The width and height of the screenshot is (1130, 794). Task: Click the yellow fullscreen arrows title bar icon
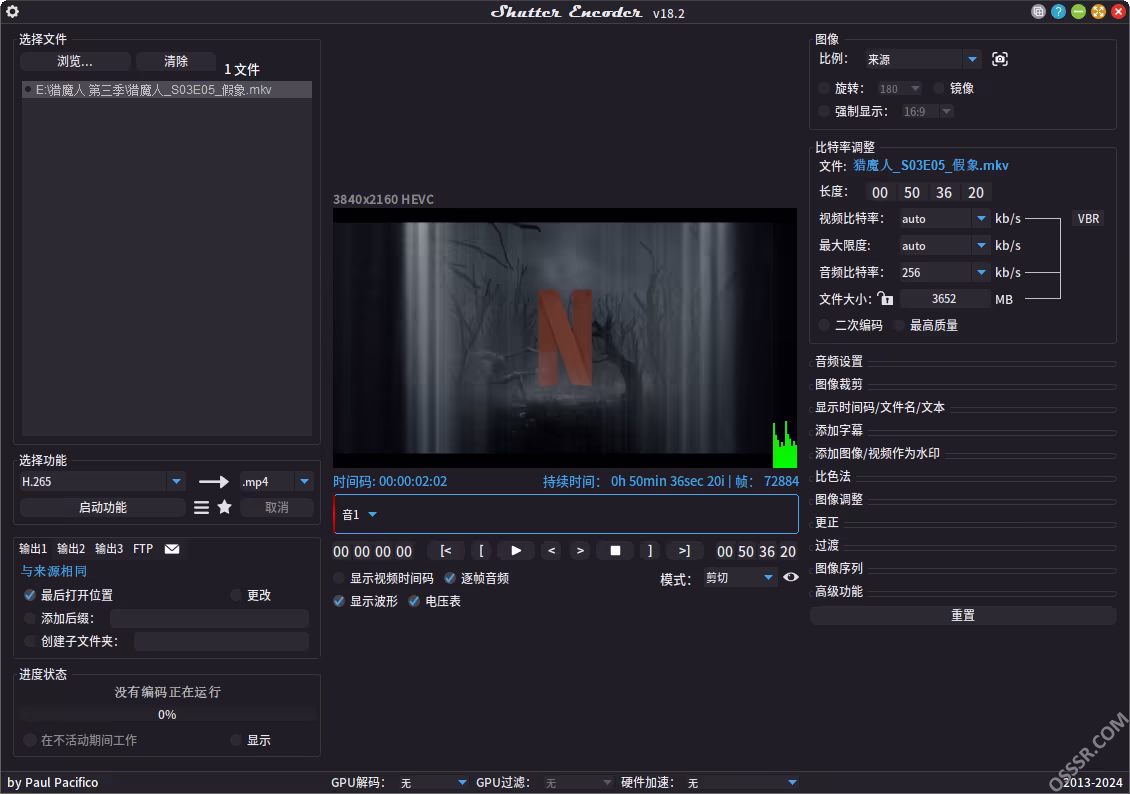[1098, 12]
